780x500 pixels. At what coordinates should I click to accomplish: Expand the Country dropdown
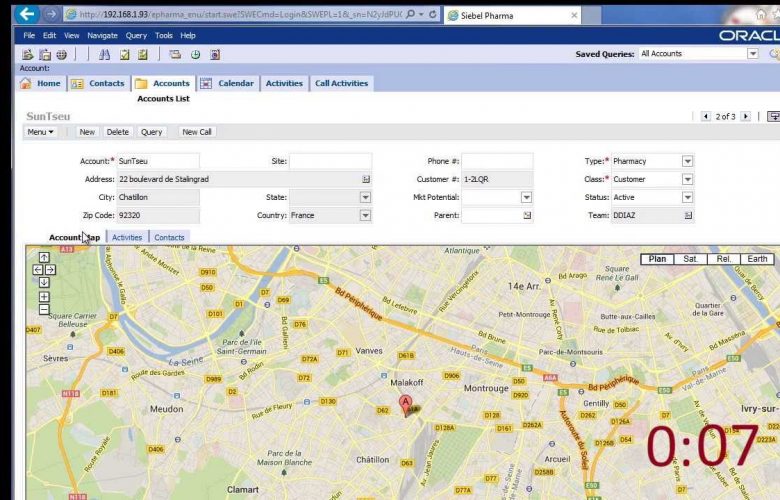point(366,215)
